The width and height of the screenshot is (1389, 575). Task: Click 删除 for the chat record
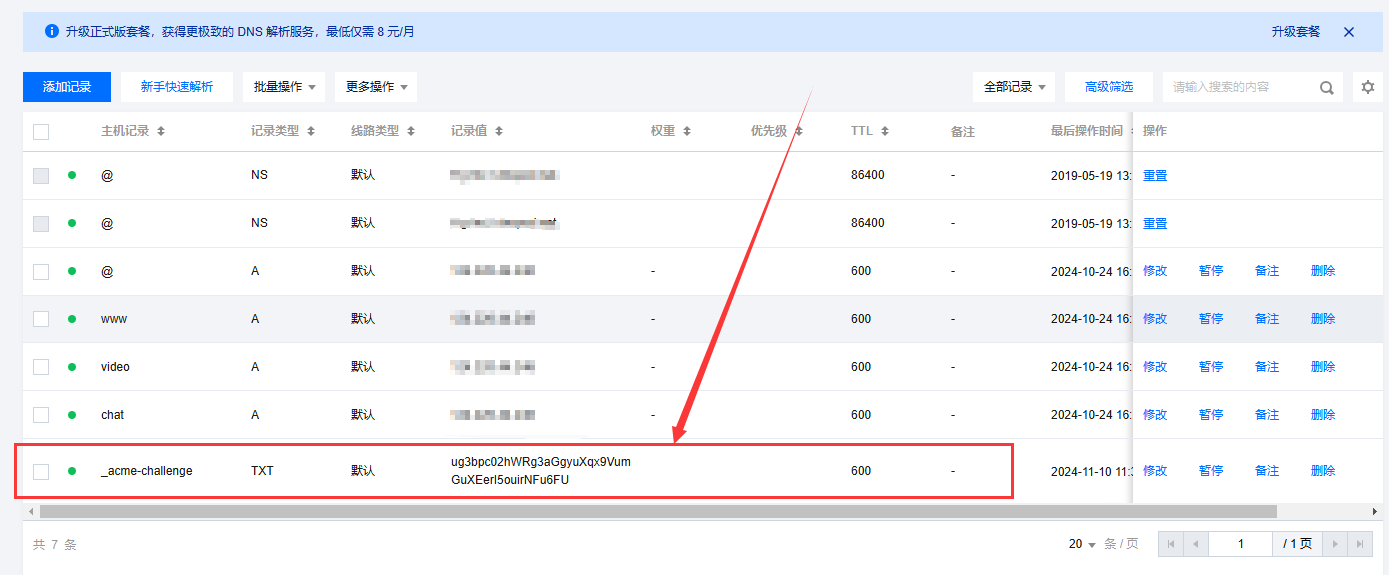tap(1322, 415)
